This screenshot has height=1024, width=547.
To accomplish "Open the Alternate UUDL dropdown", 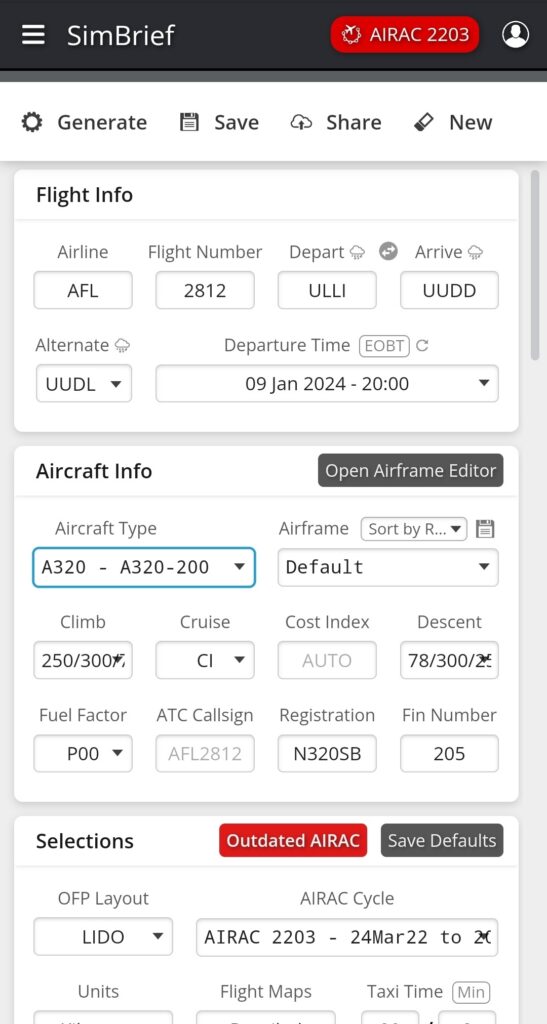I will tap(84, 383).
